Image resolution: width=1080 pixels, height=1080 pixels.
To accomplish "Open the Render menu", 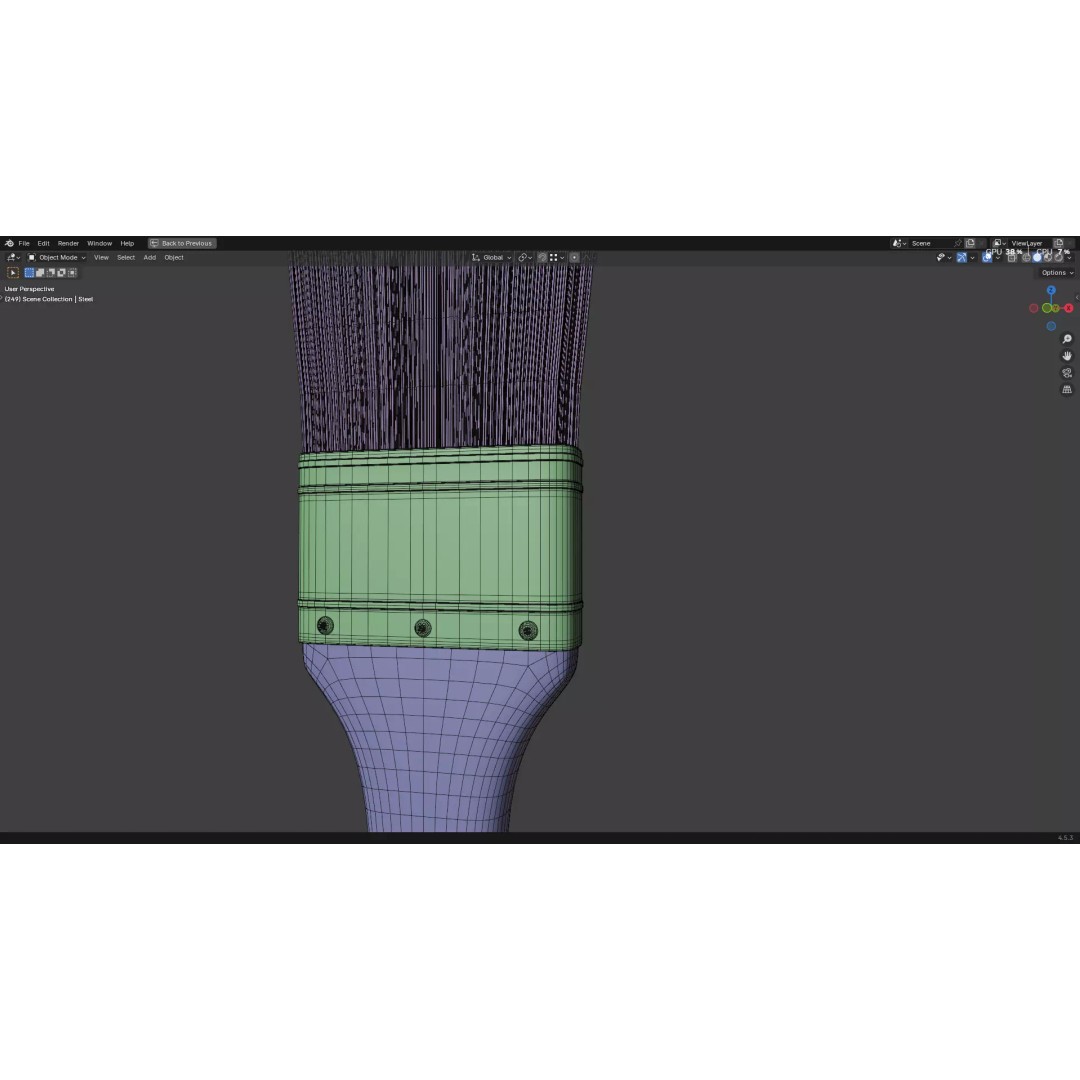I will tap(68, 243).
